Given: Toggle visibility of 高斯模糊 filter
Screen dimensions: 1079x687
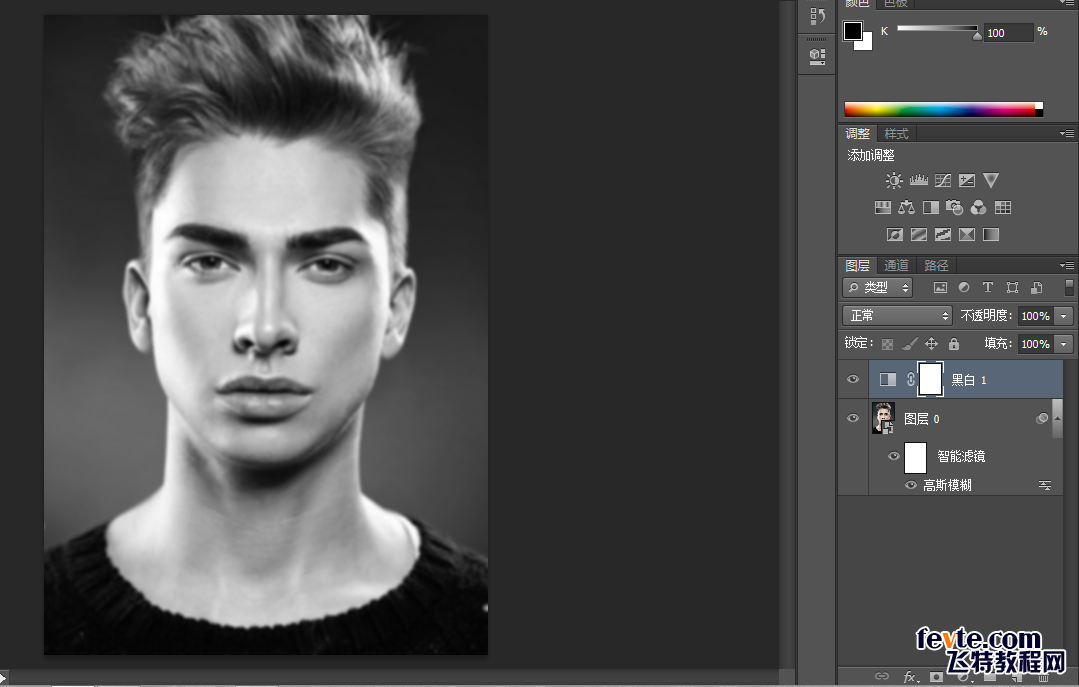Looking at the screenshot, I should click(910, 485).
